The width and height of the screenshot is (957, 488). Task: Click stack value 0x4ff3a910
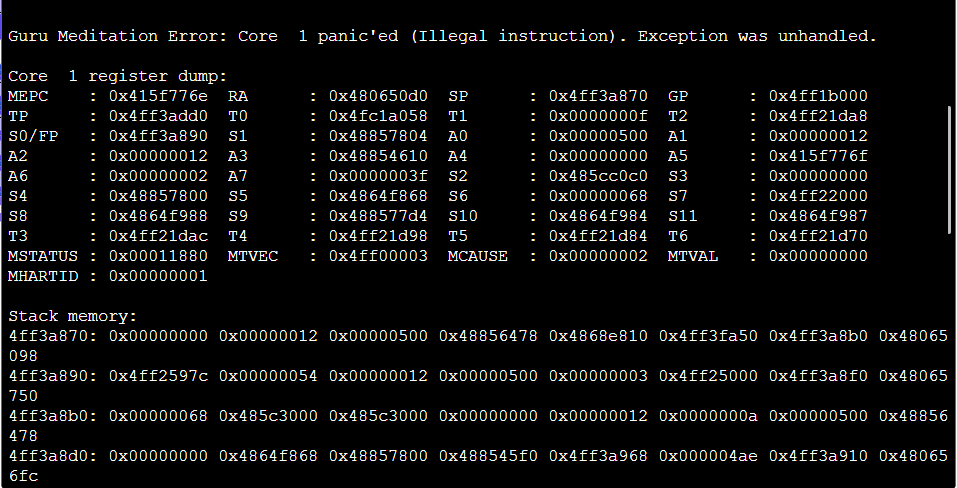(818, 457)
